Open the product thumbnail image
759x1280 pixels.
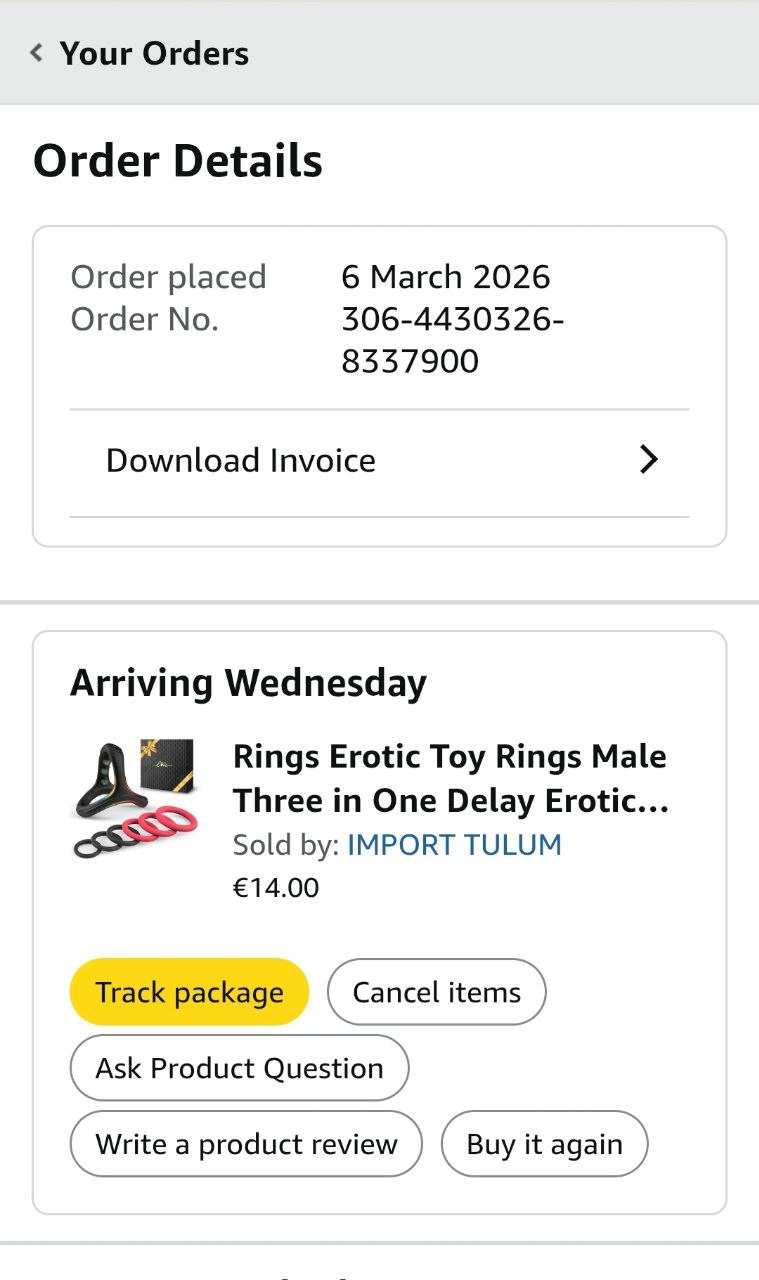pos(134,800)
